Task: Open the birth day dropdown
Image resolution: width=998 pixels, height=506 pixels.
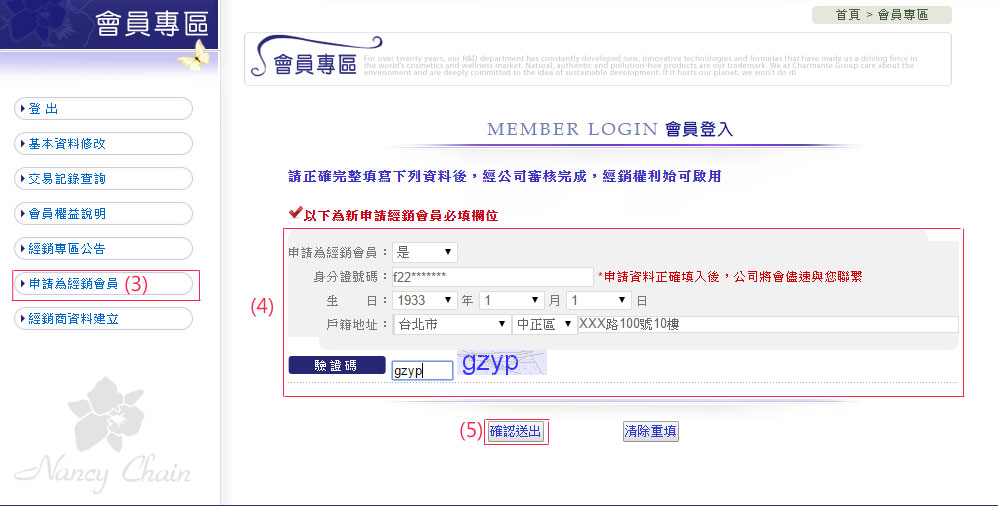Action: [x=598, y=300]
